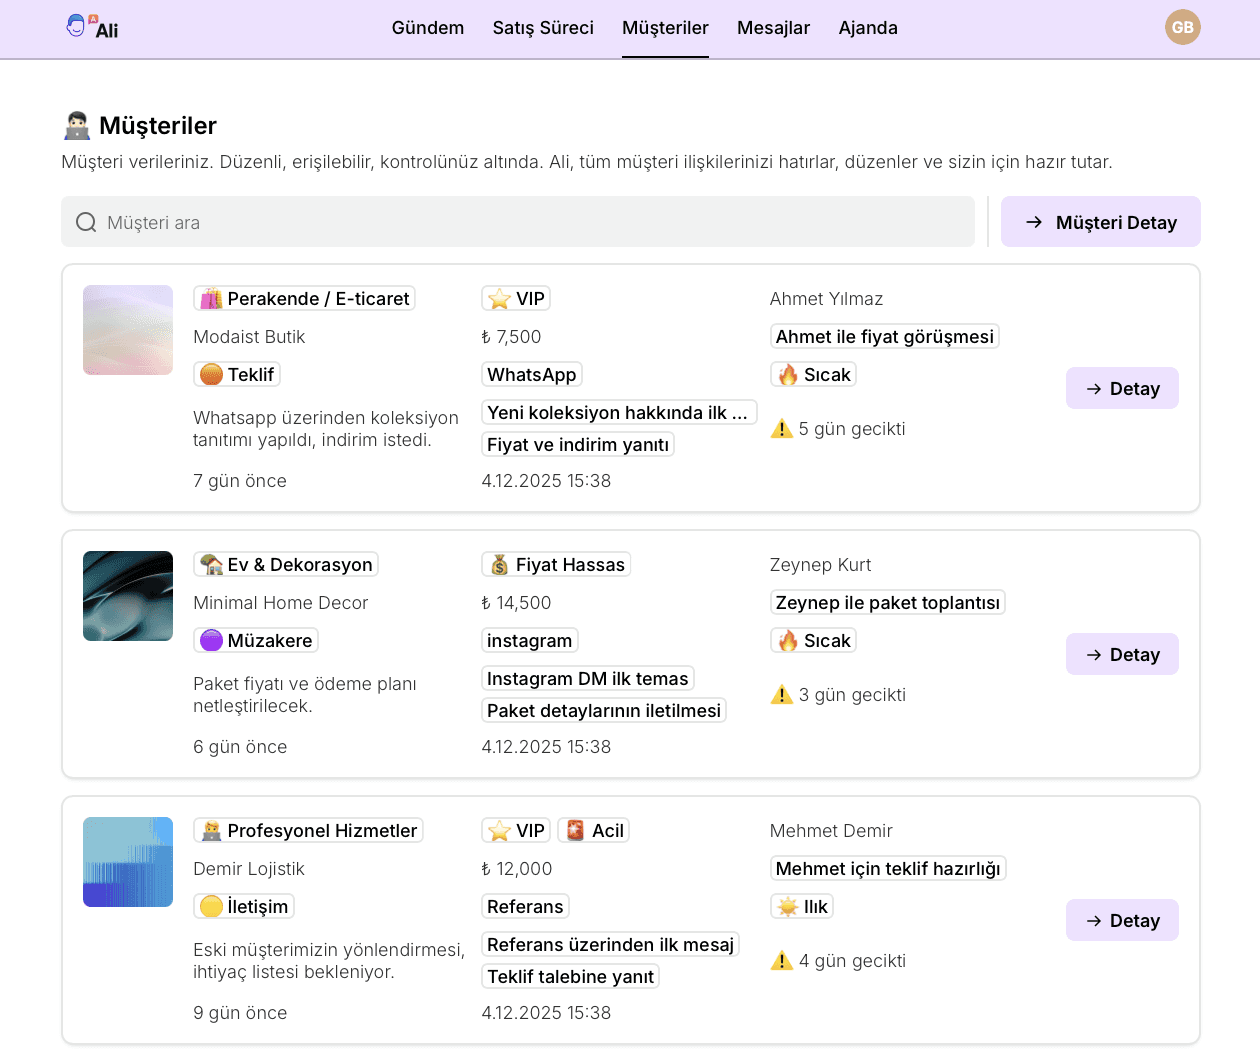Go to the Mesajlar tab
The height and width of the screenshot is (1060, 1260).
773,28
